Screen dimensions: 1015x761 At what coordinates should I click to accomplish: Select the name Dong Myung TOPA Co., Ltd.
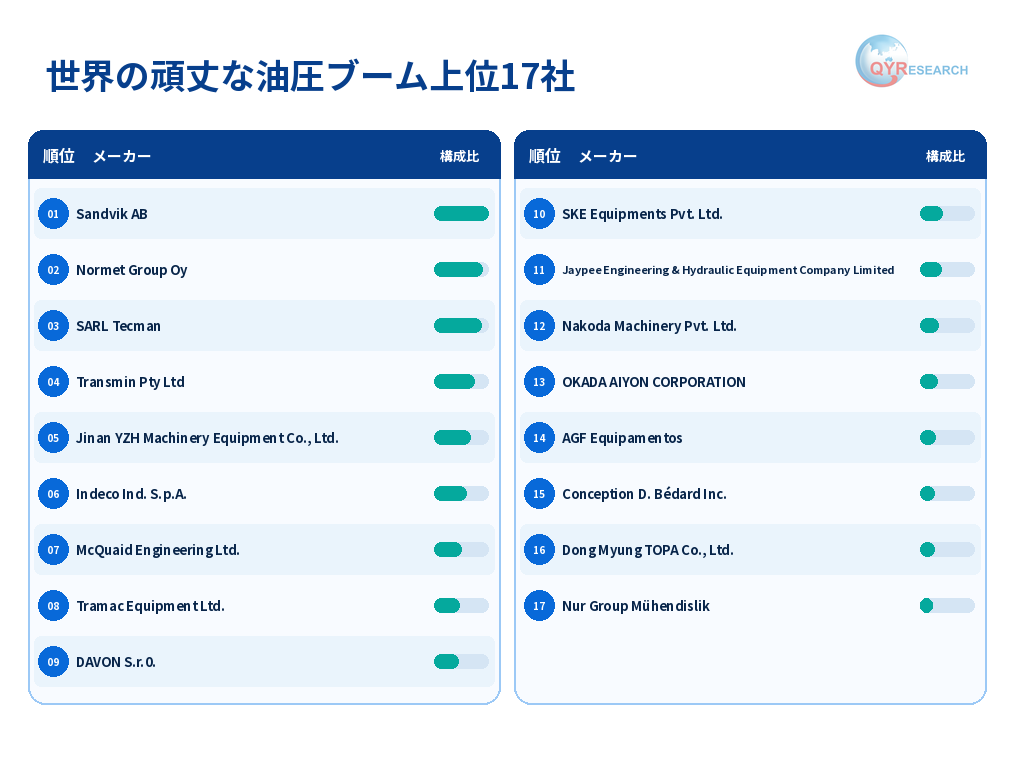point(648,550)
